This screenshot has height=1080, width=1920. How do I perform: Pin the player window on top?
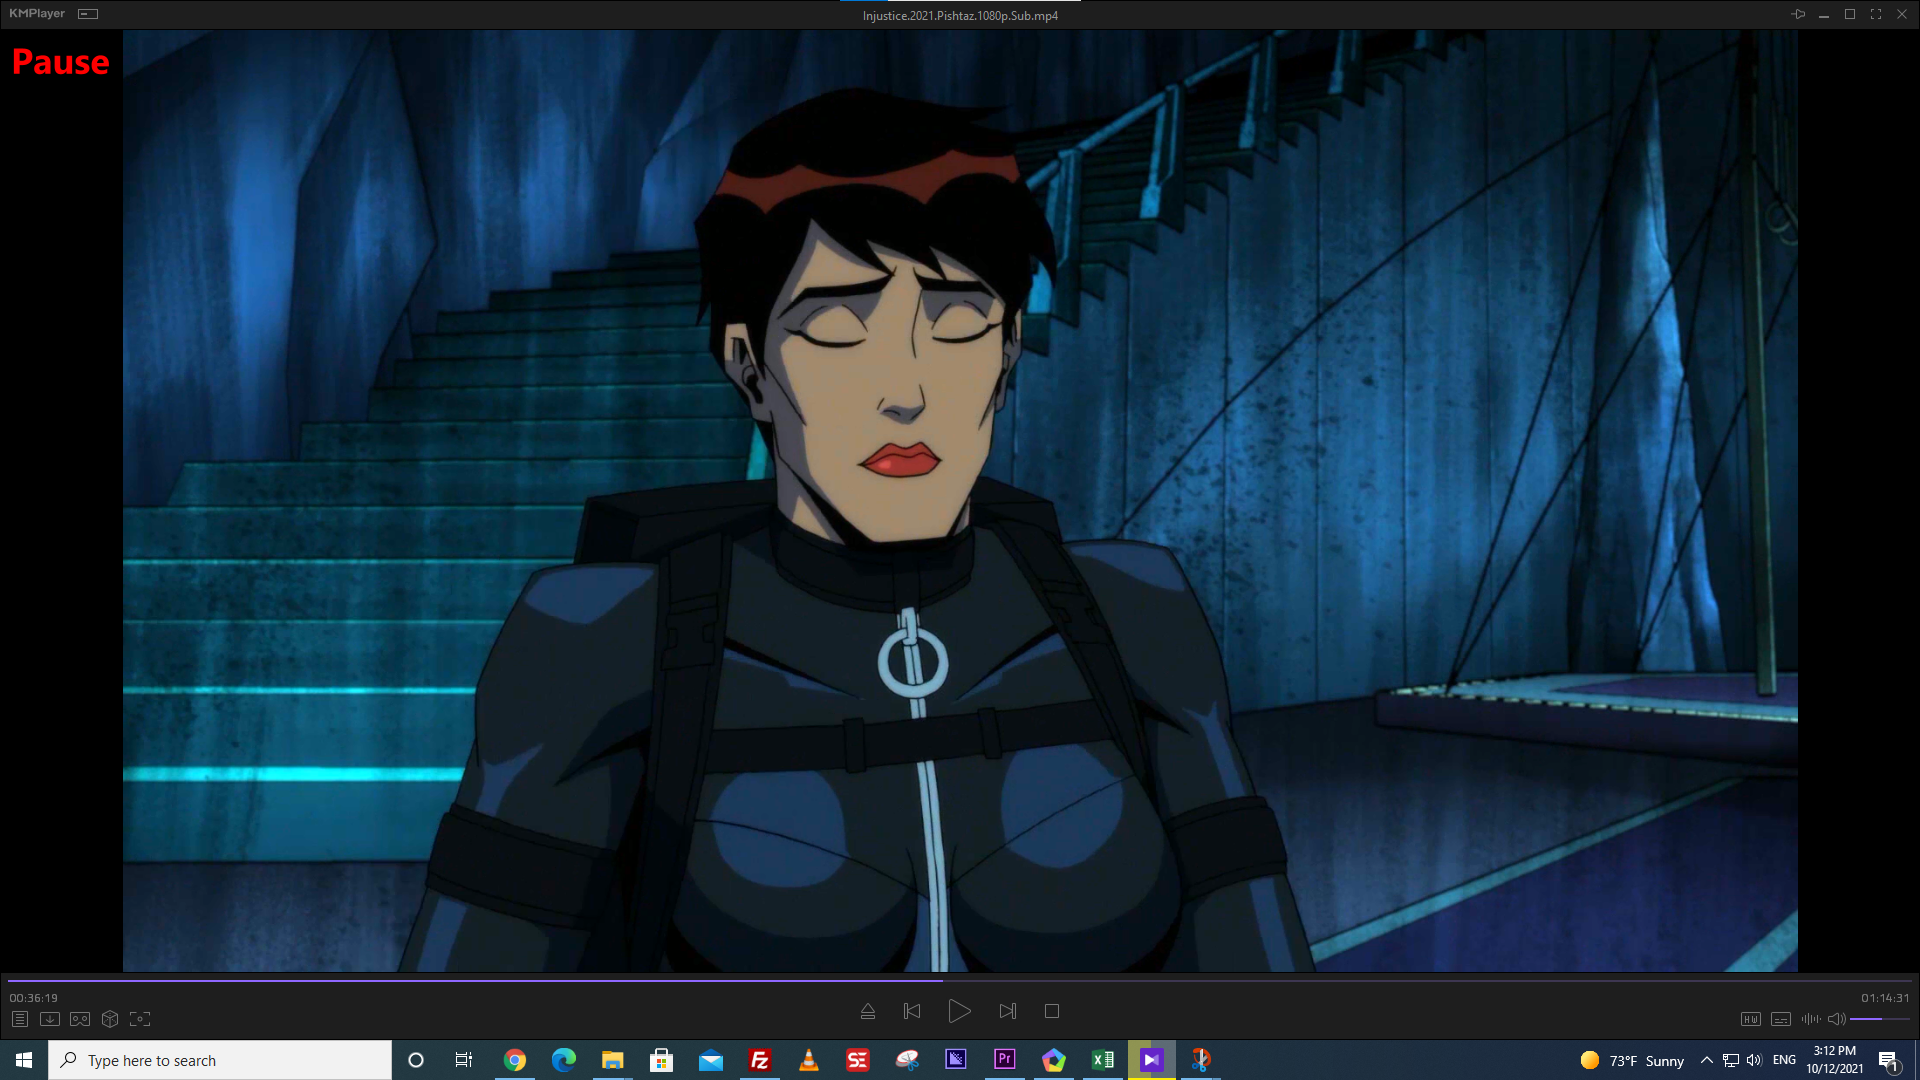1798,14
